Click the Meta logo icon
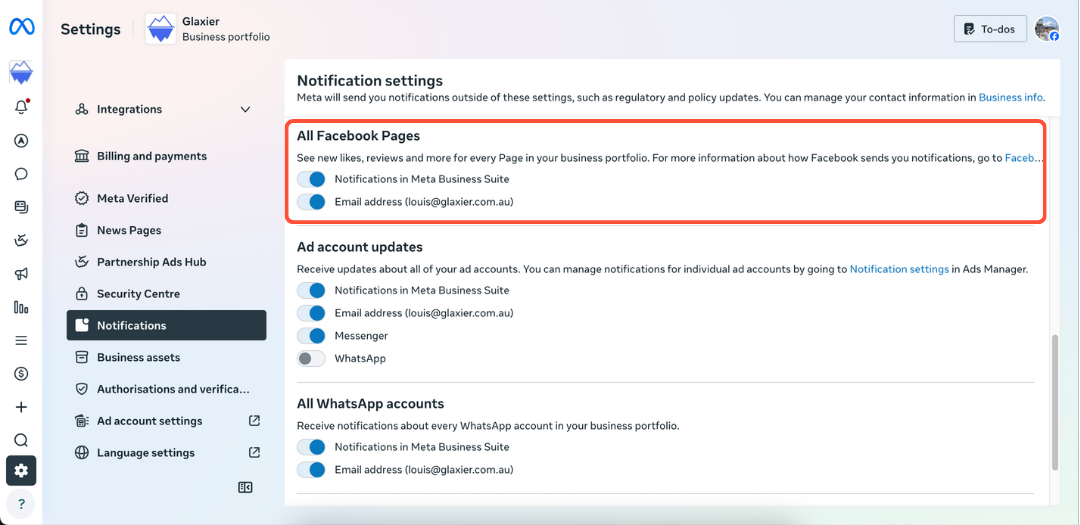Screen dimensions: 1080x525 coord(21,28)
